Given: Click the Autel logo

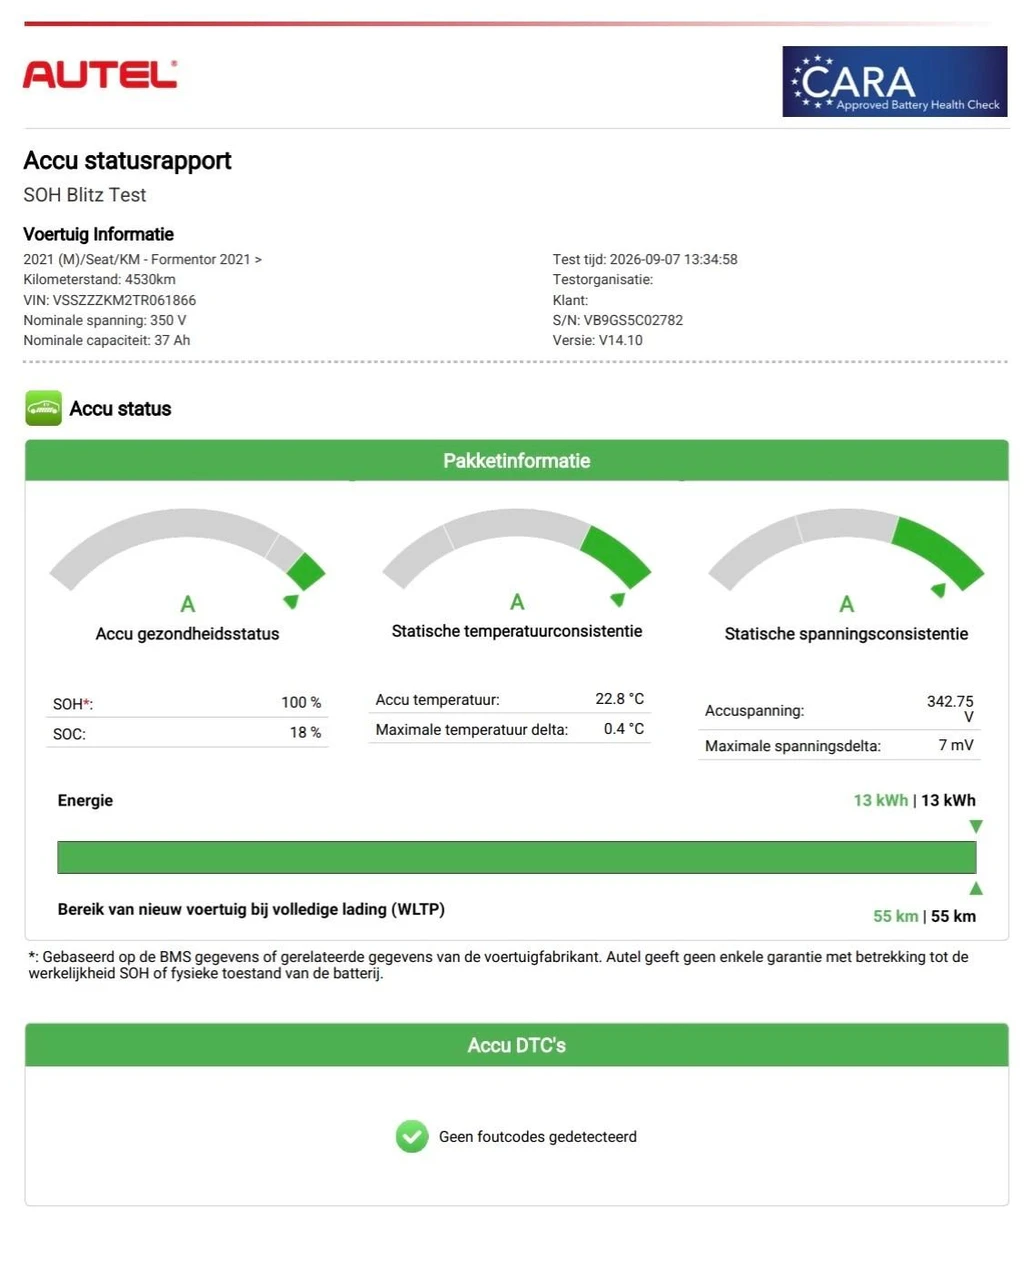Looking at the screenshot, I should pyautogui.click(x=100, y=74).
